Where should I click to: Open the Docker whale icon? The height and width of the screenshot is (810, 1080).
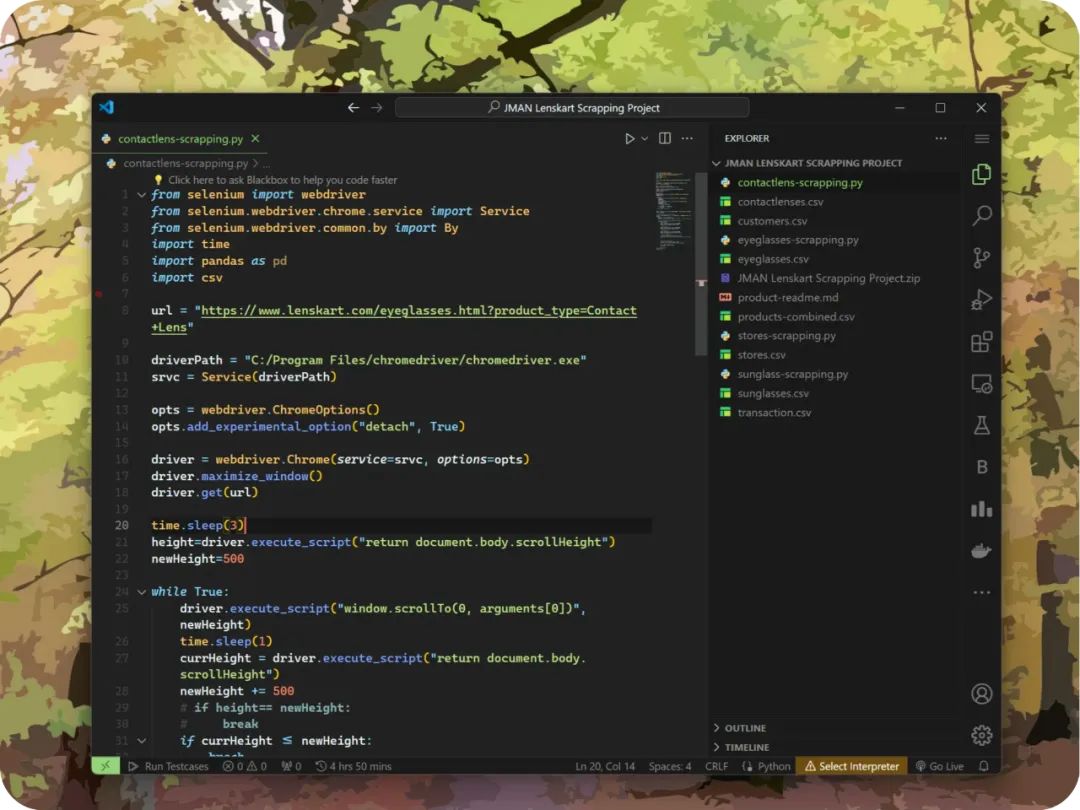pos(981,550)
